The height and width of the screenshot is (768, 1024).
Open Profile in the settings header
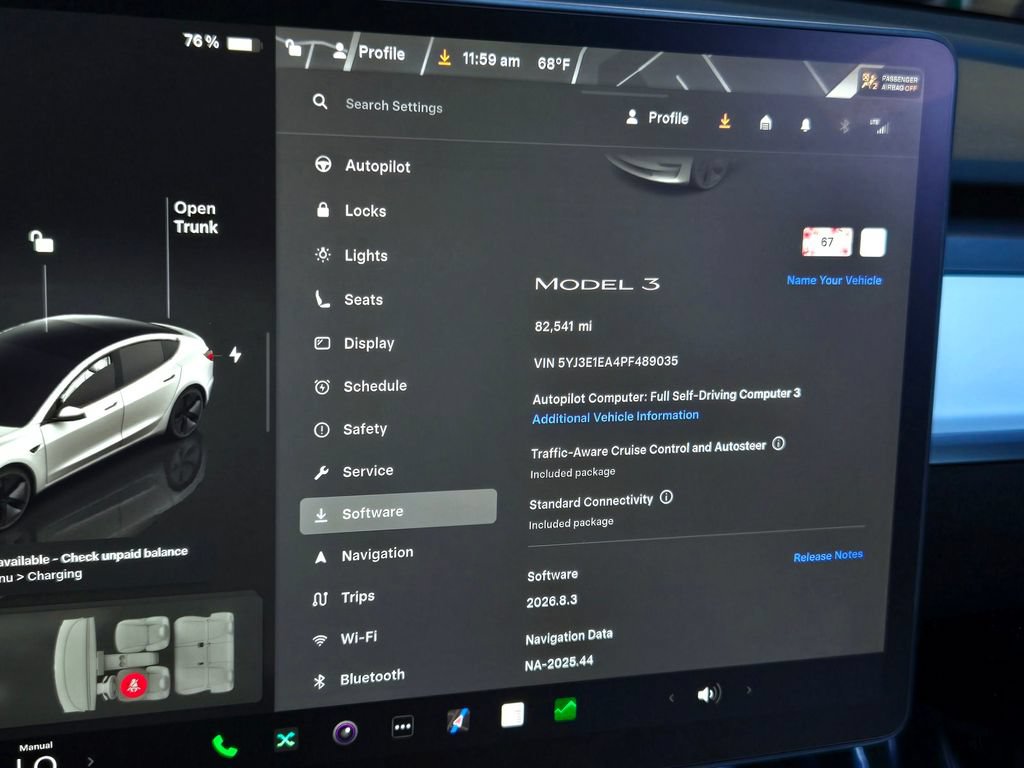pos(657,118)
